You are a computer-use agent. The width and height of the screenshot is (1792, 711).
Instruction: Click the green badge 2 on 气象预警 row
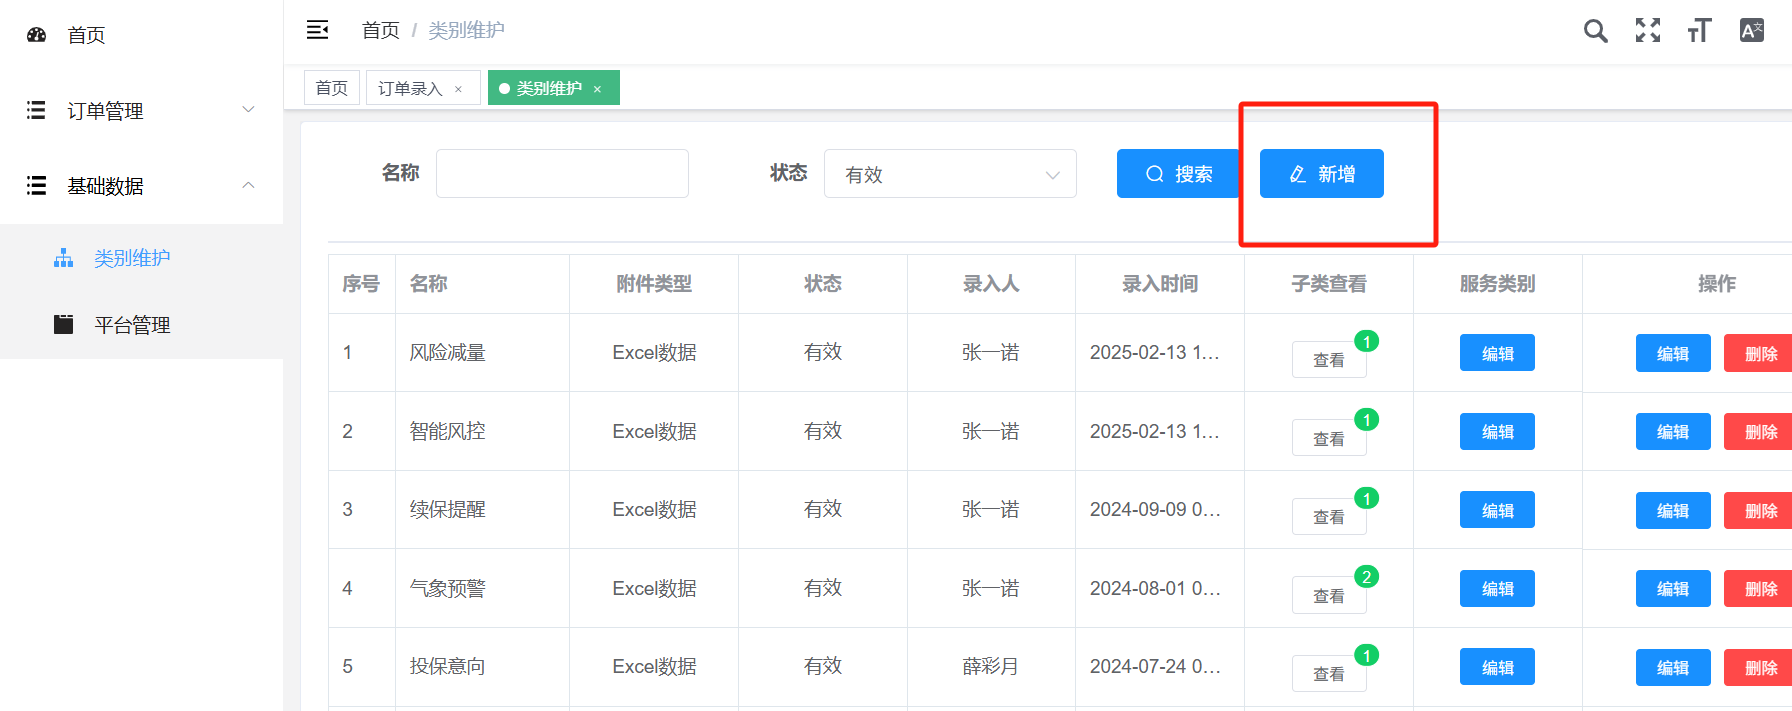pos(1367,577)
